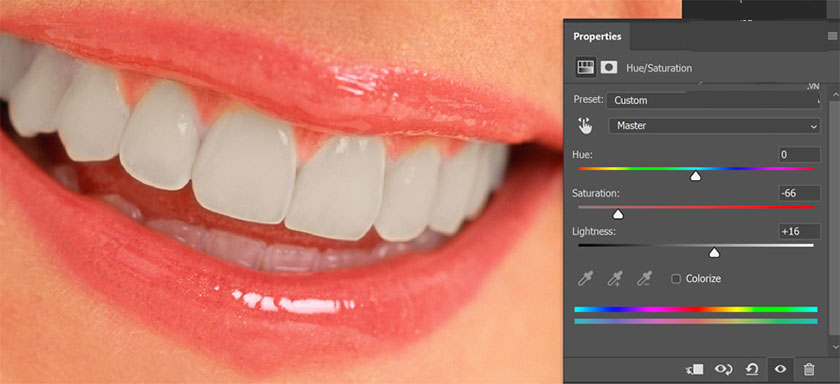
Task: Reset adjustment to defaults icon
Action: [x=752, y=370]
